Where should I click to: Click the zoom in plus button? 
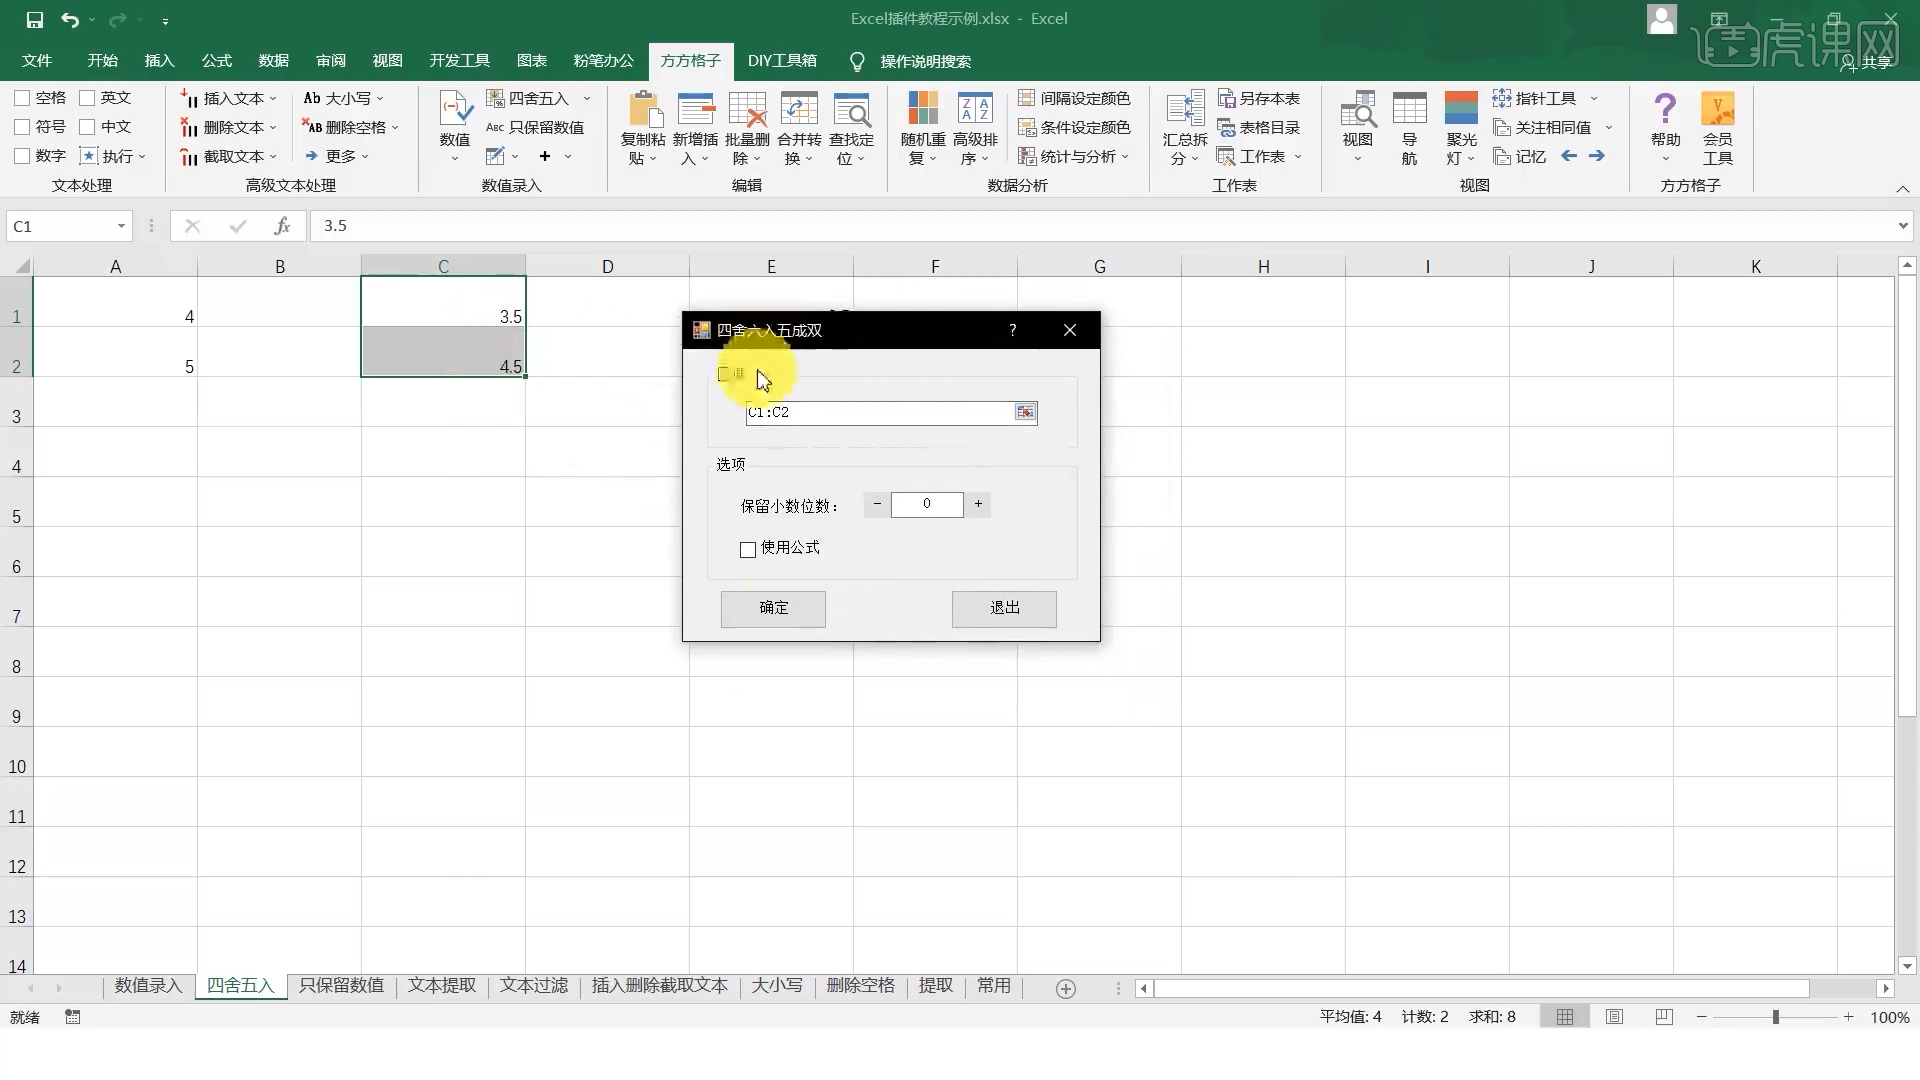[1849, 1017]
